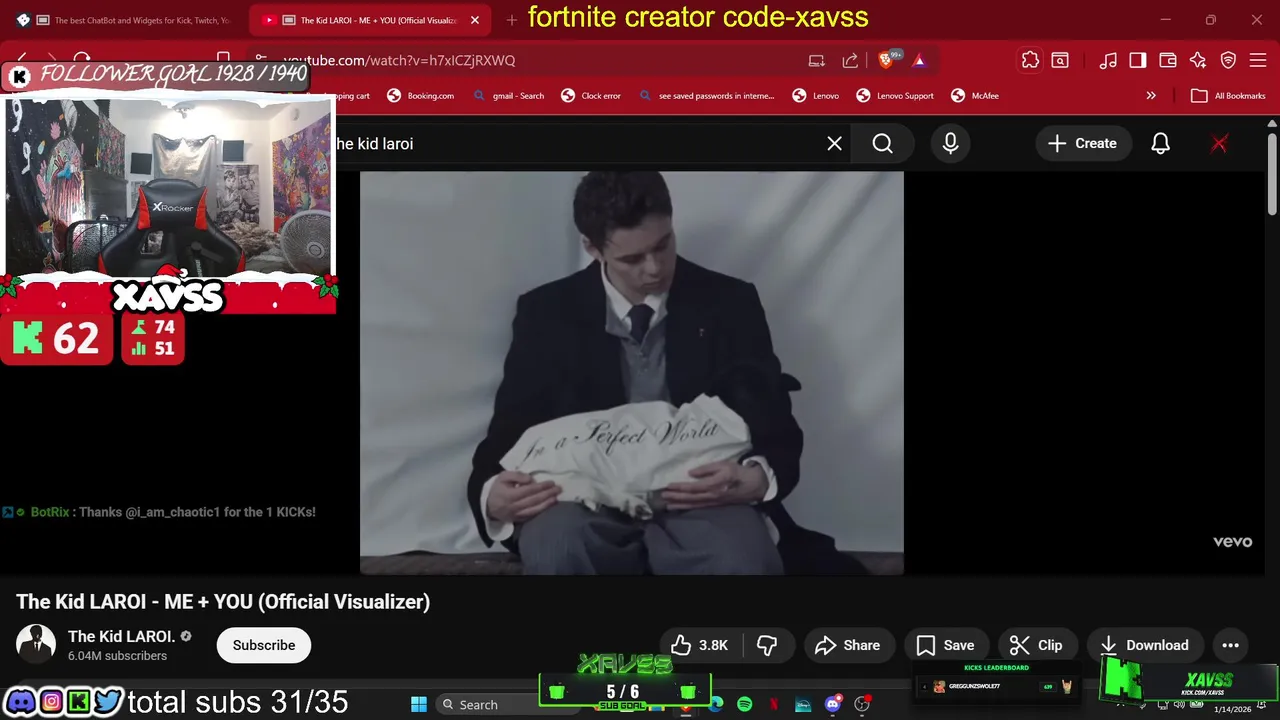1280x720 pixels.
Task: Open the McAfee bookmark
Action: (x=974, y=96)
